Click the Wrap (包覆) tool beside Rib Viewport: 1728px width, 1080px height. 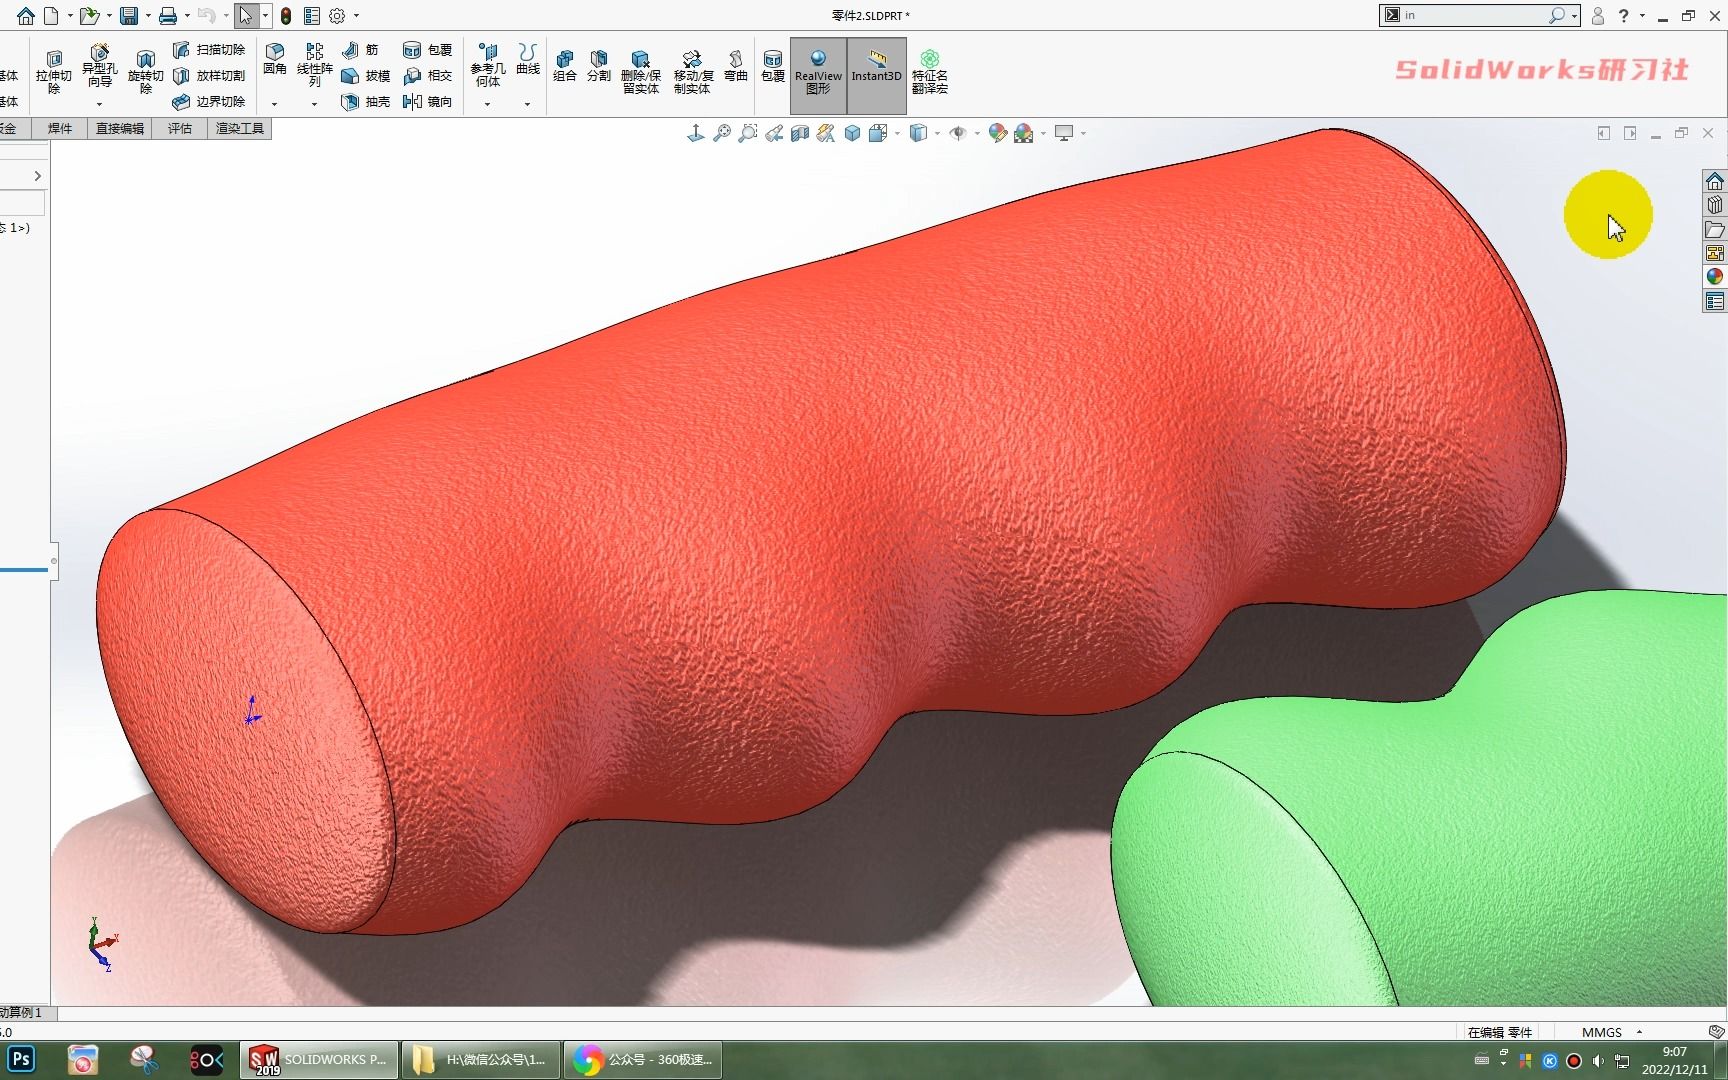[428, 49]
